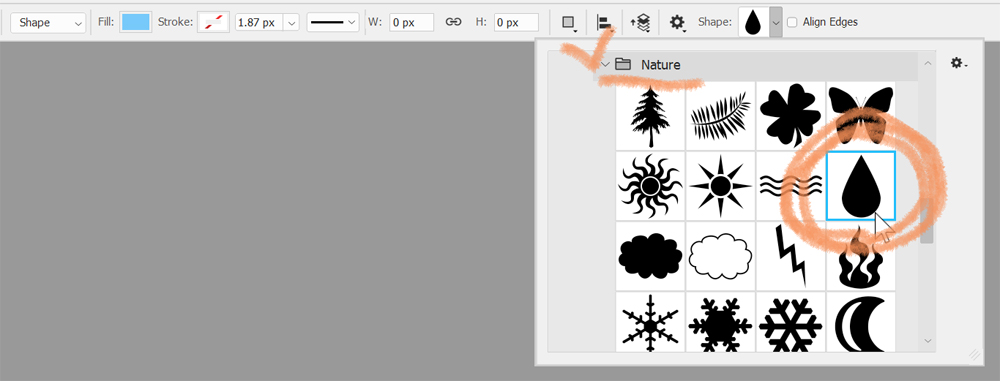This screenshot has height=381, width=1000.
Task: Pick the bold snowflake shape
Action: pos(790,322)
